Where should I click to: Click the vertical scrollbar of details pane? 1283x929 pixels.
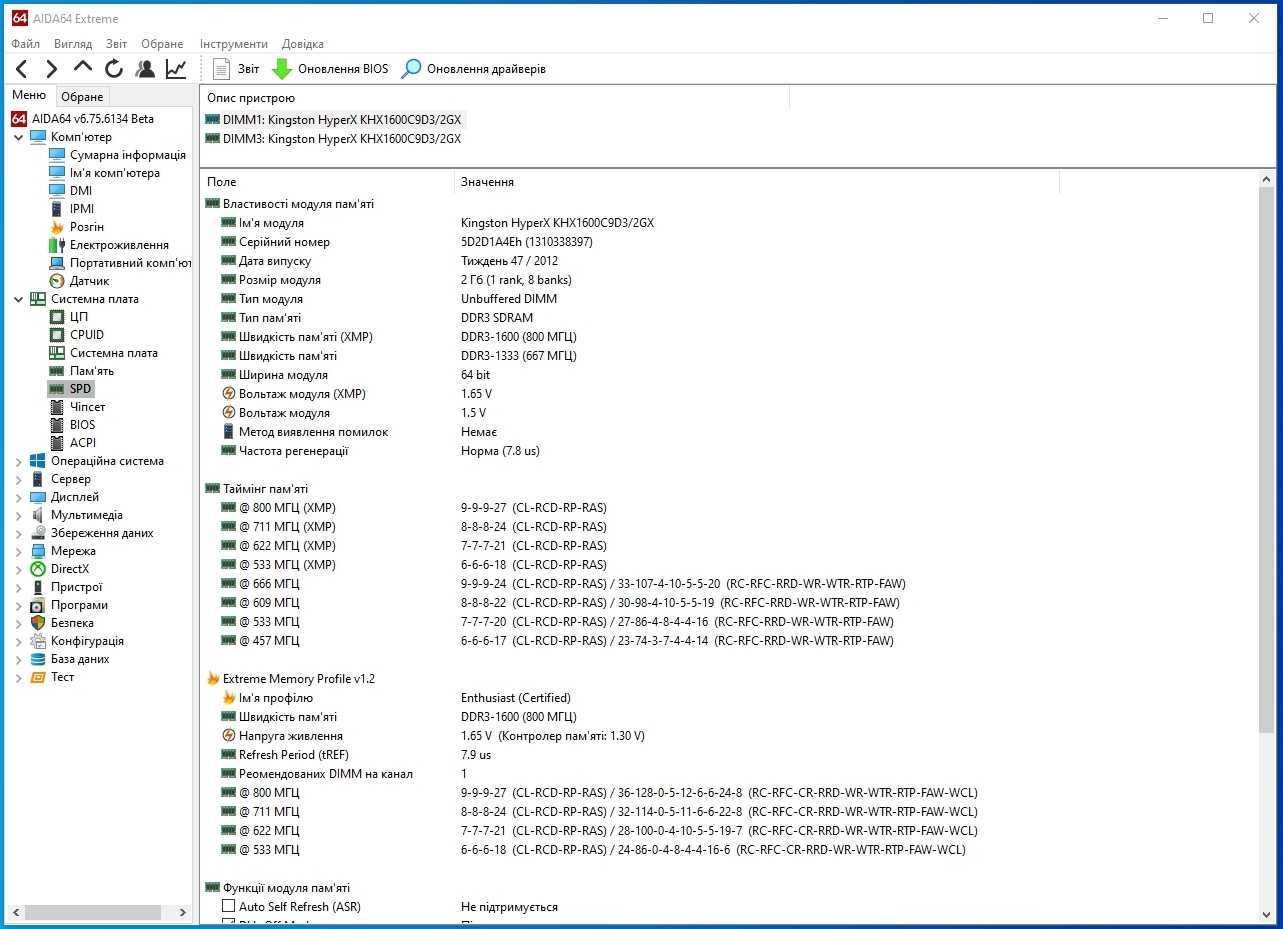pyautogui.click(x=1266, y=460)
